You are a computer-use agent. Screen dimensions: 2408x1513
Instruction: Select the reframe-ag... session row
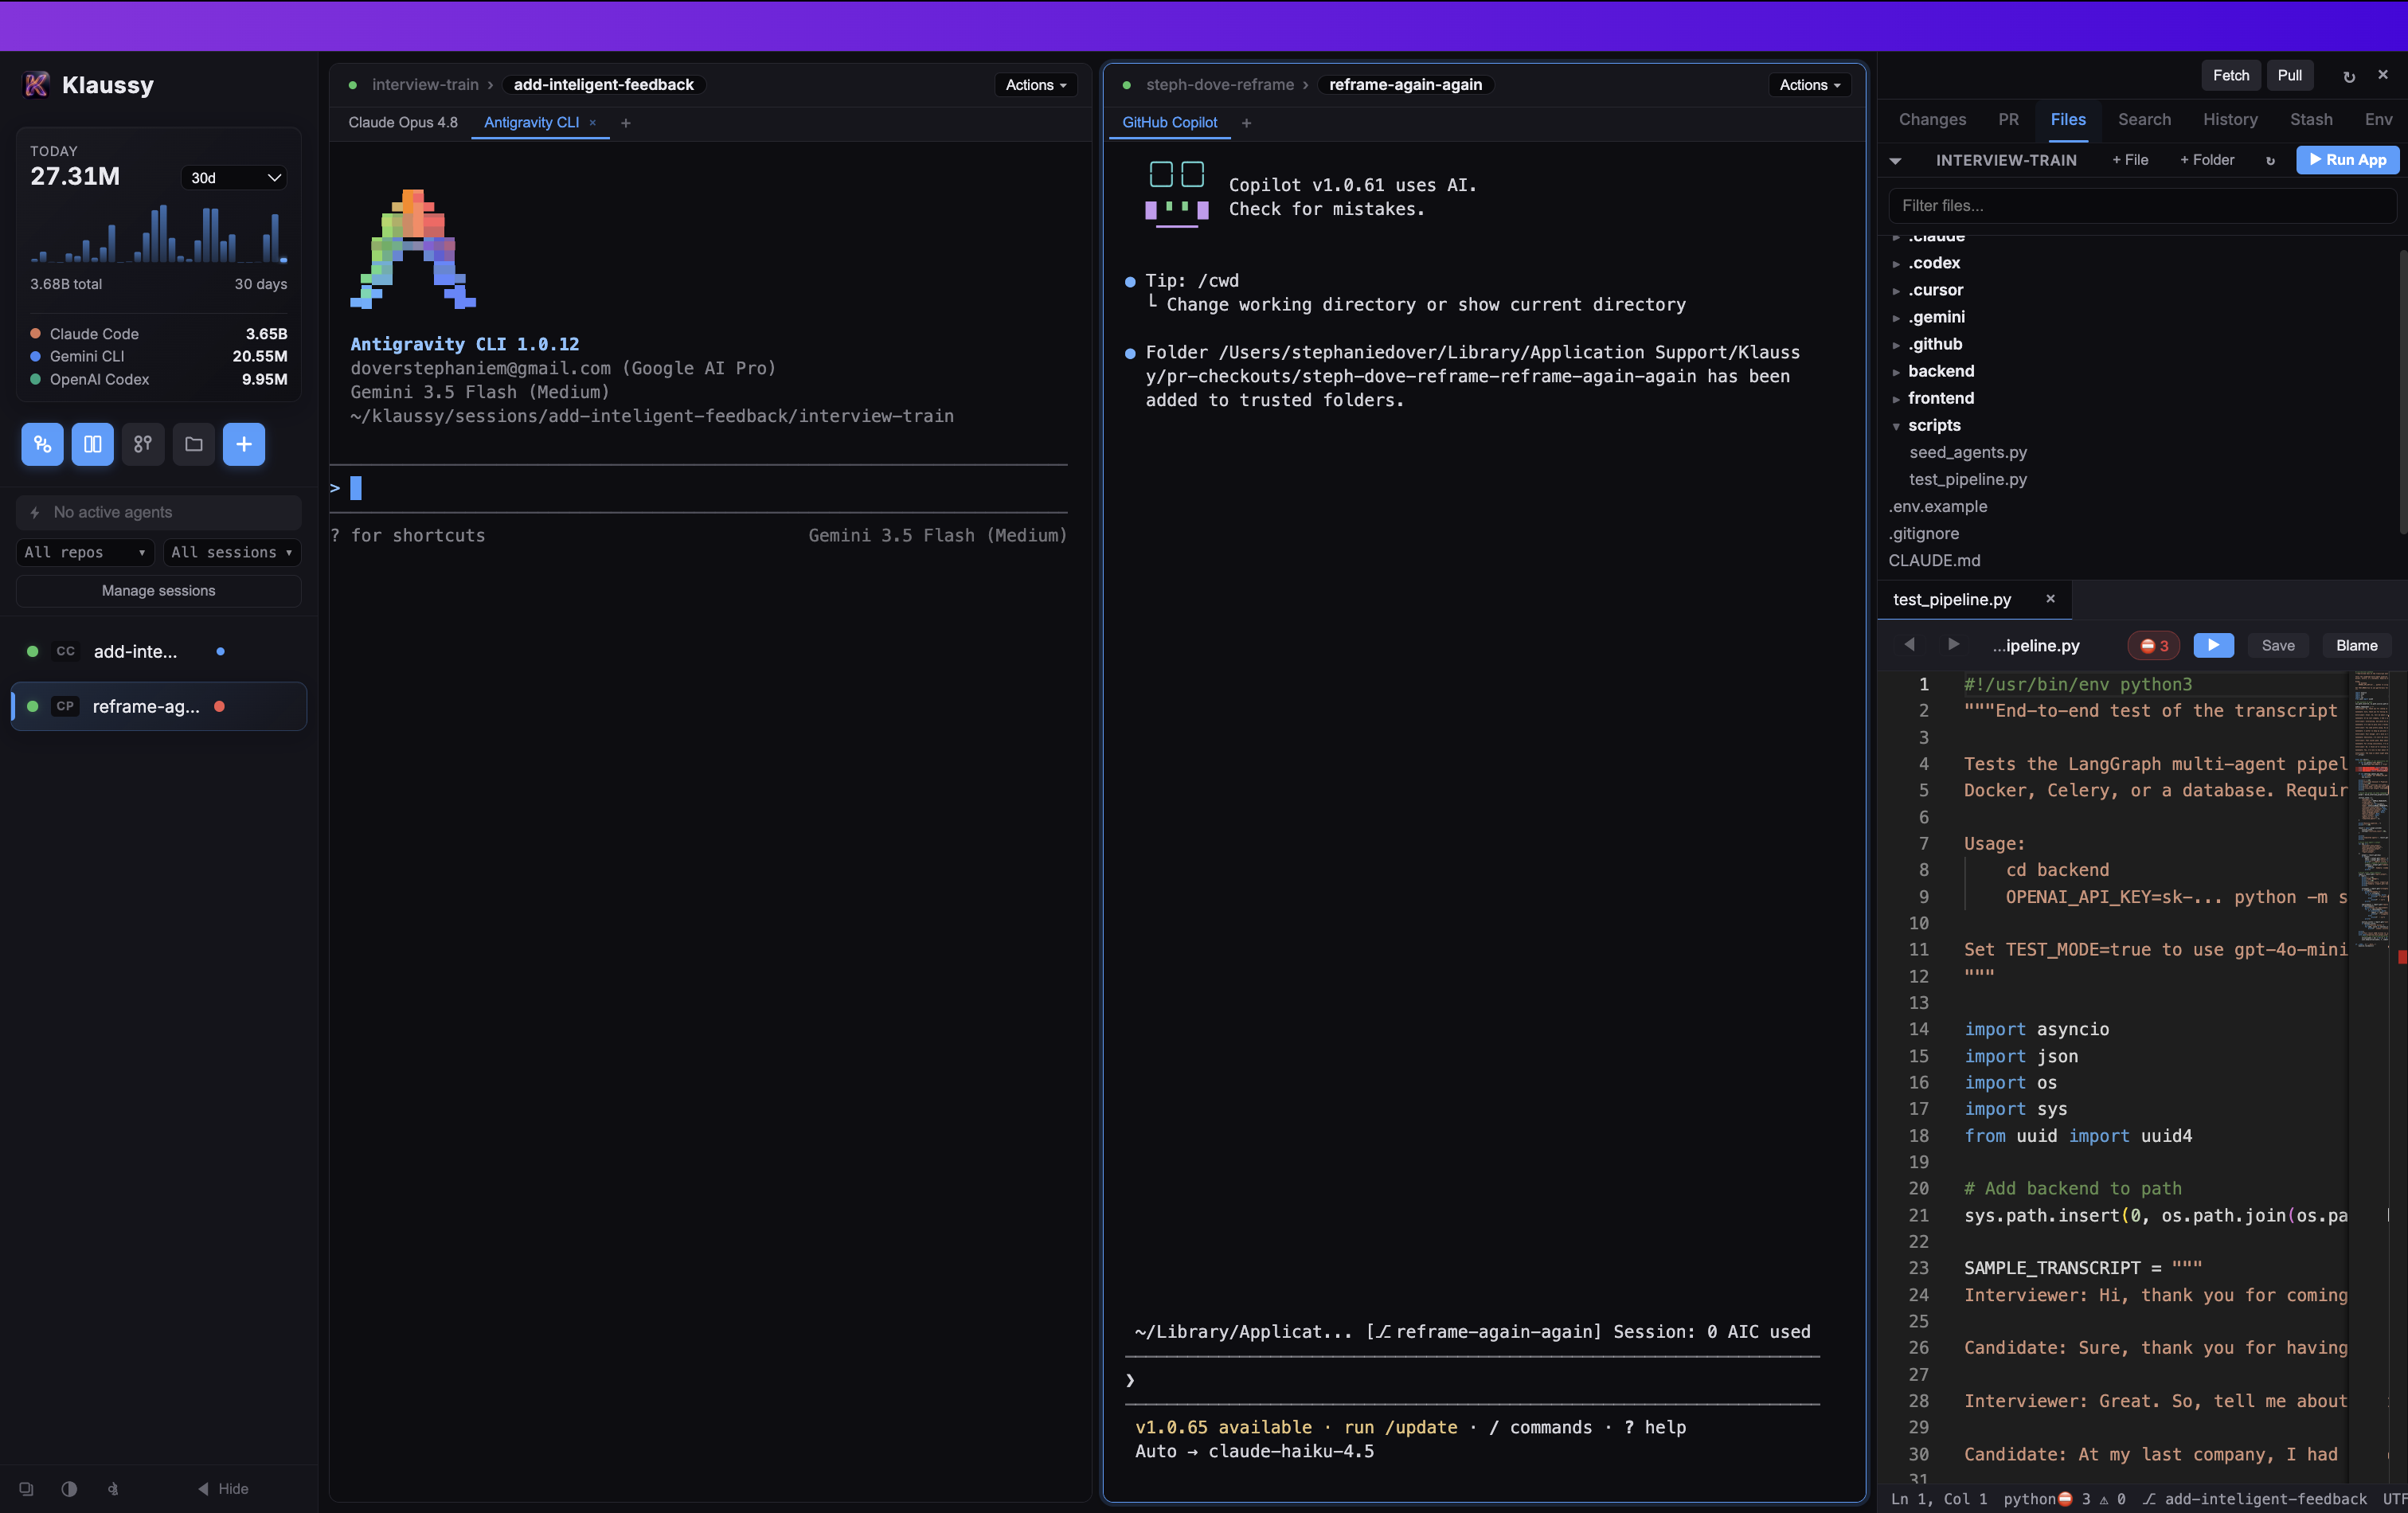click(158, 706)
